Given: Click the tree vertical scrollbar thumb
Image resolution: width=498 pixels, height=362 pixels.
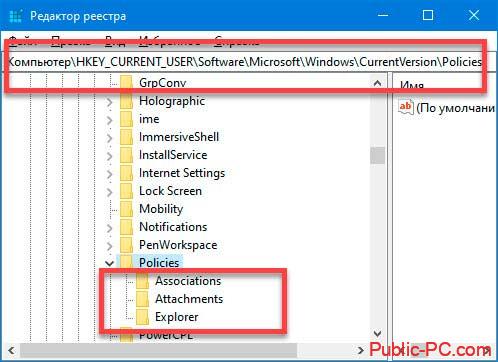Looking at the screenshot, I should (x=377, y=155).
